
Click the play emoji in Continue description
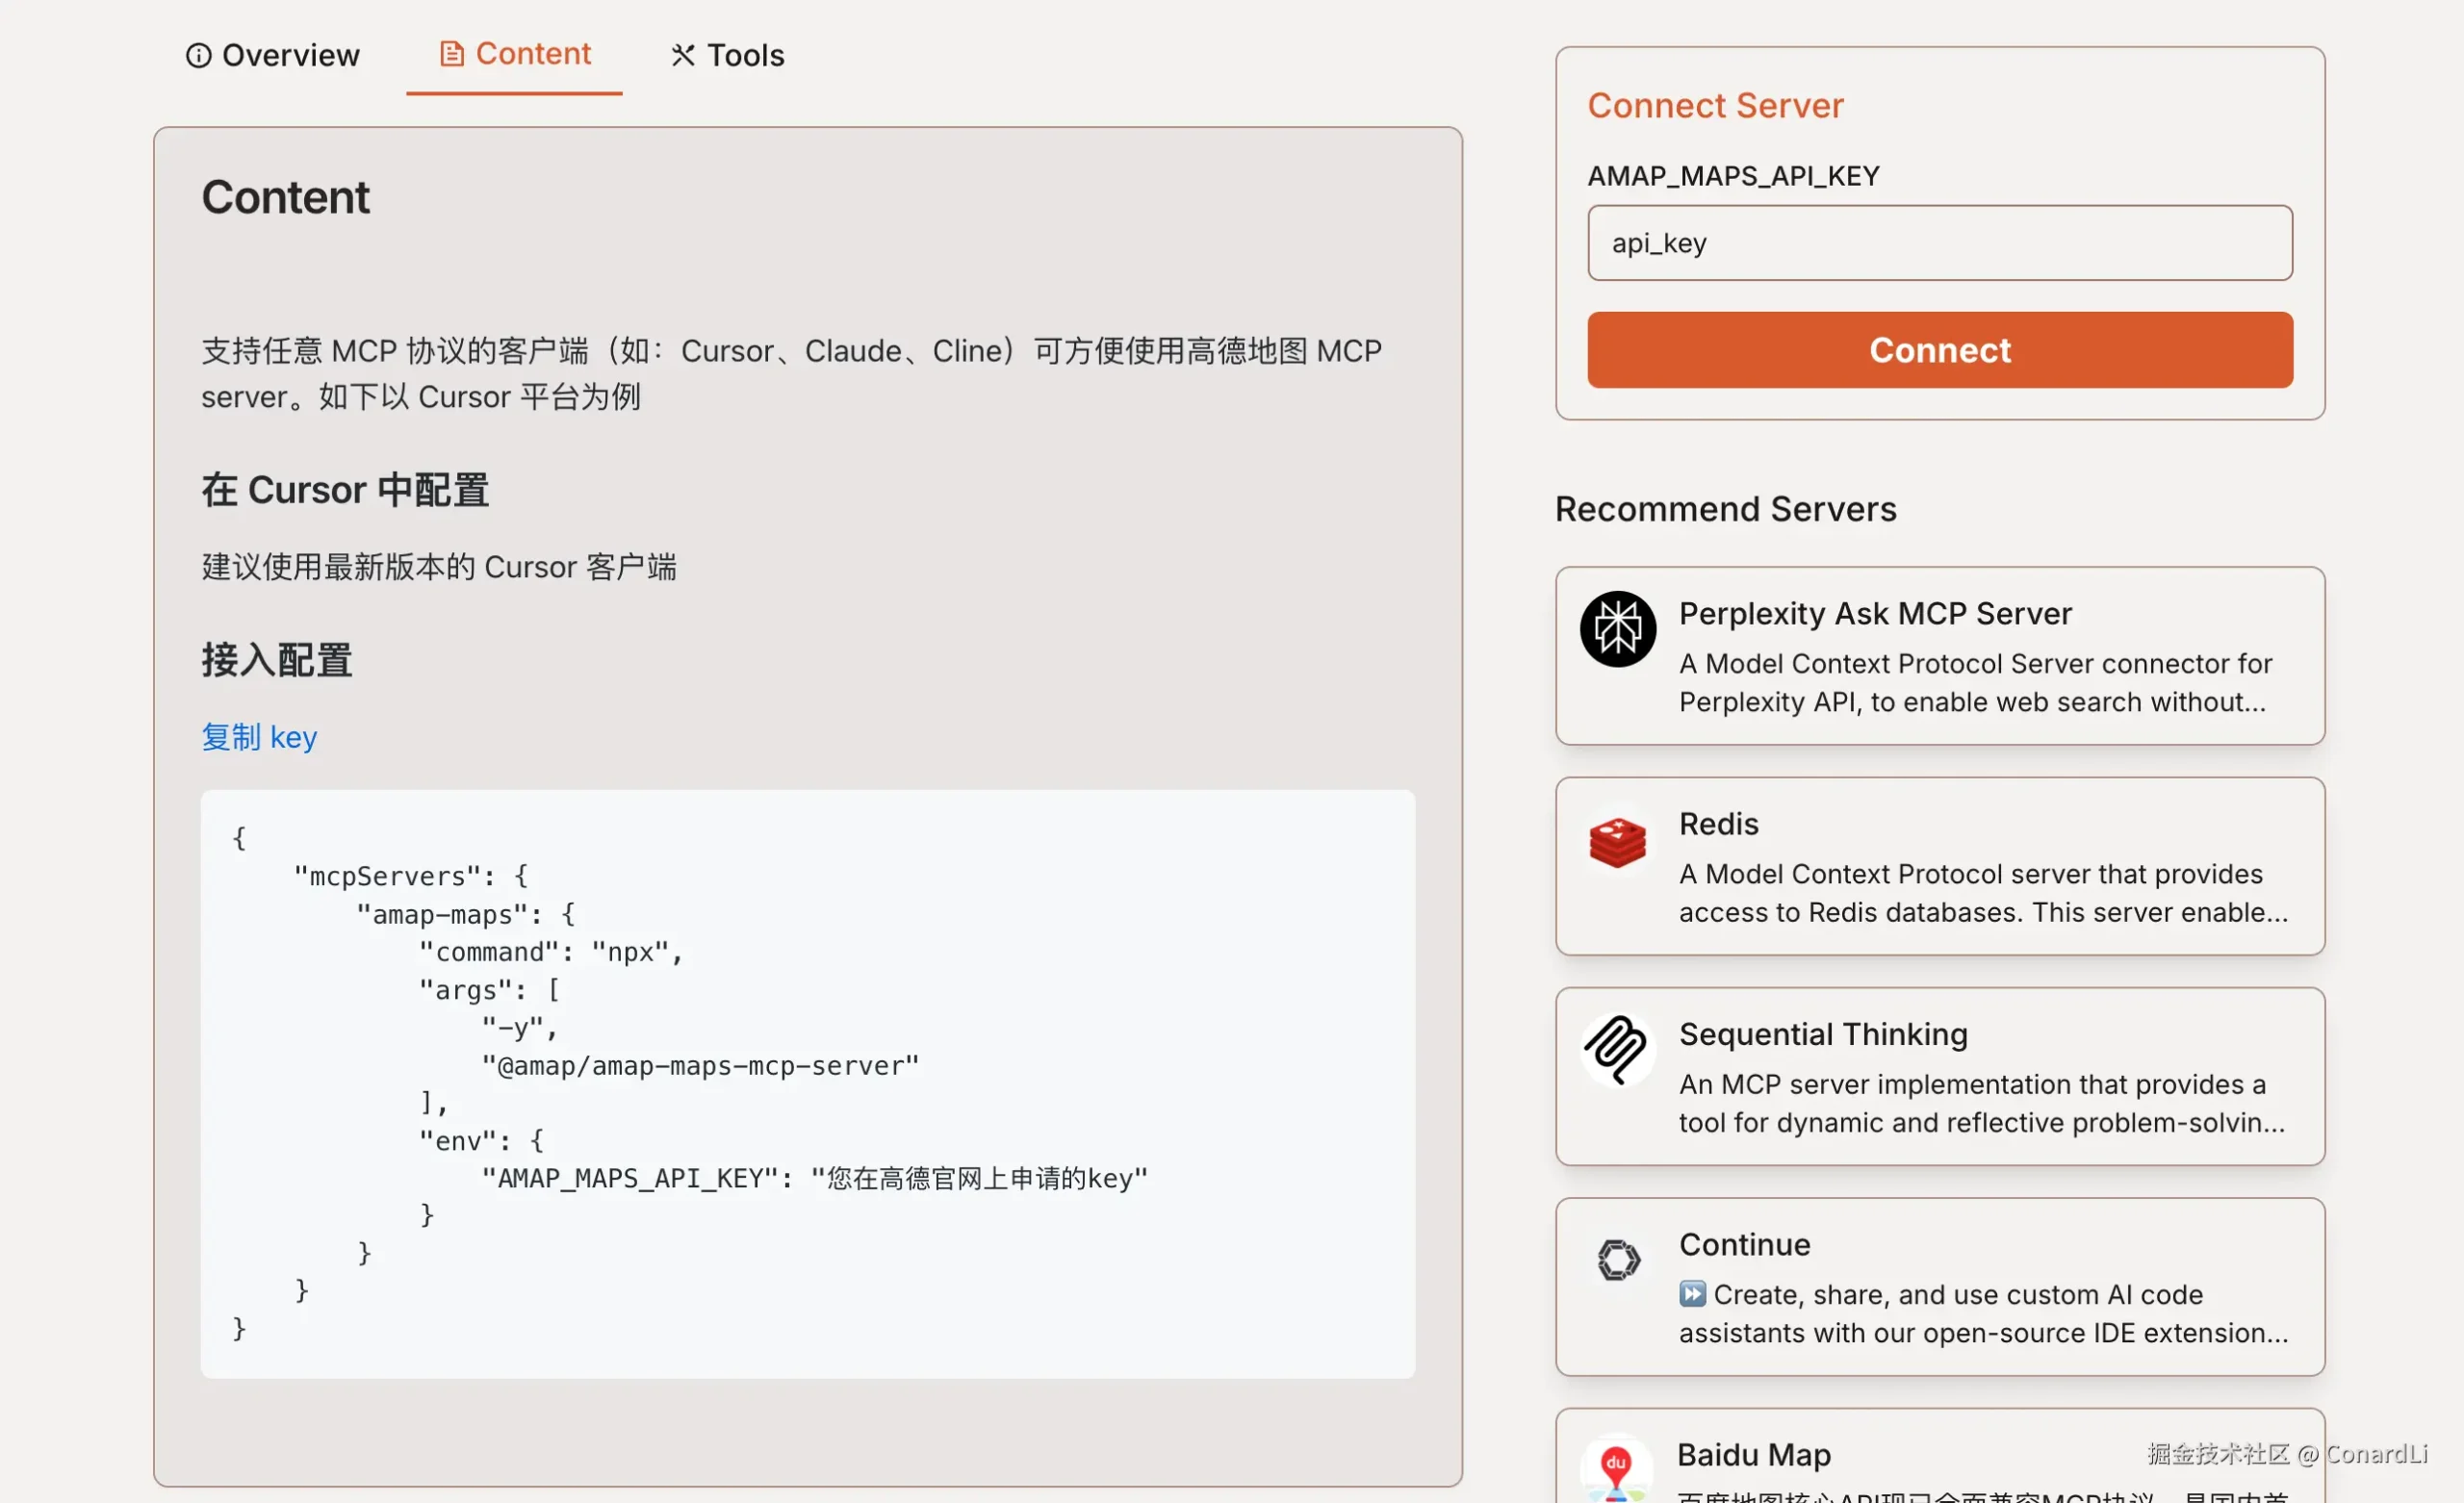(x=1692, y=1294)
